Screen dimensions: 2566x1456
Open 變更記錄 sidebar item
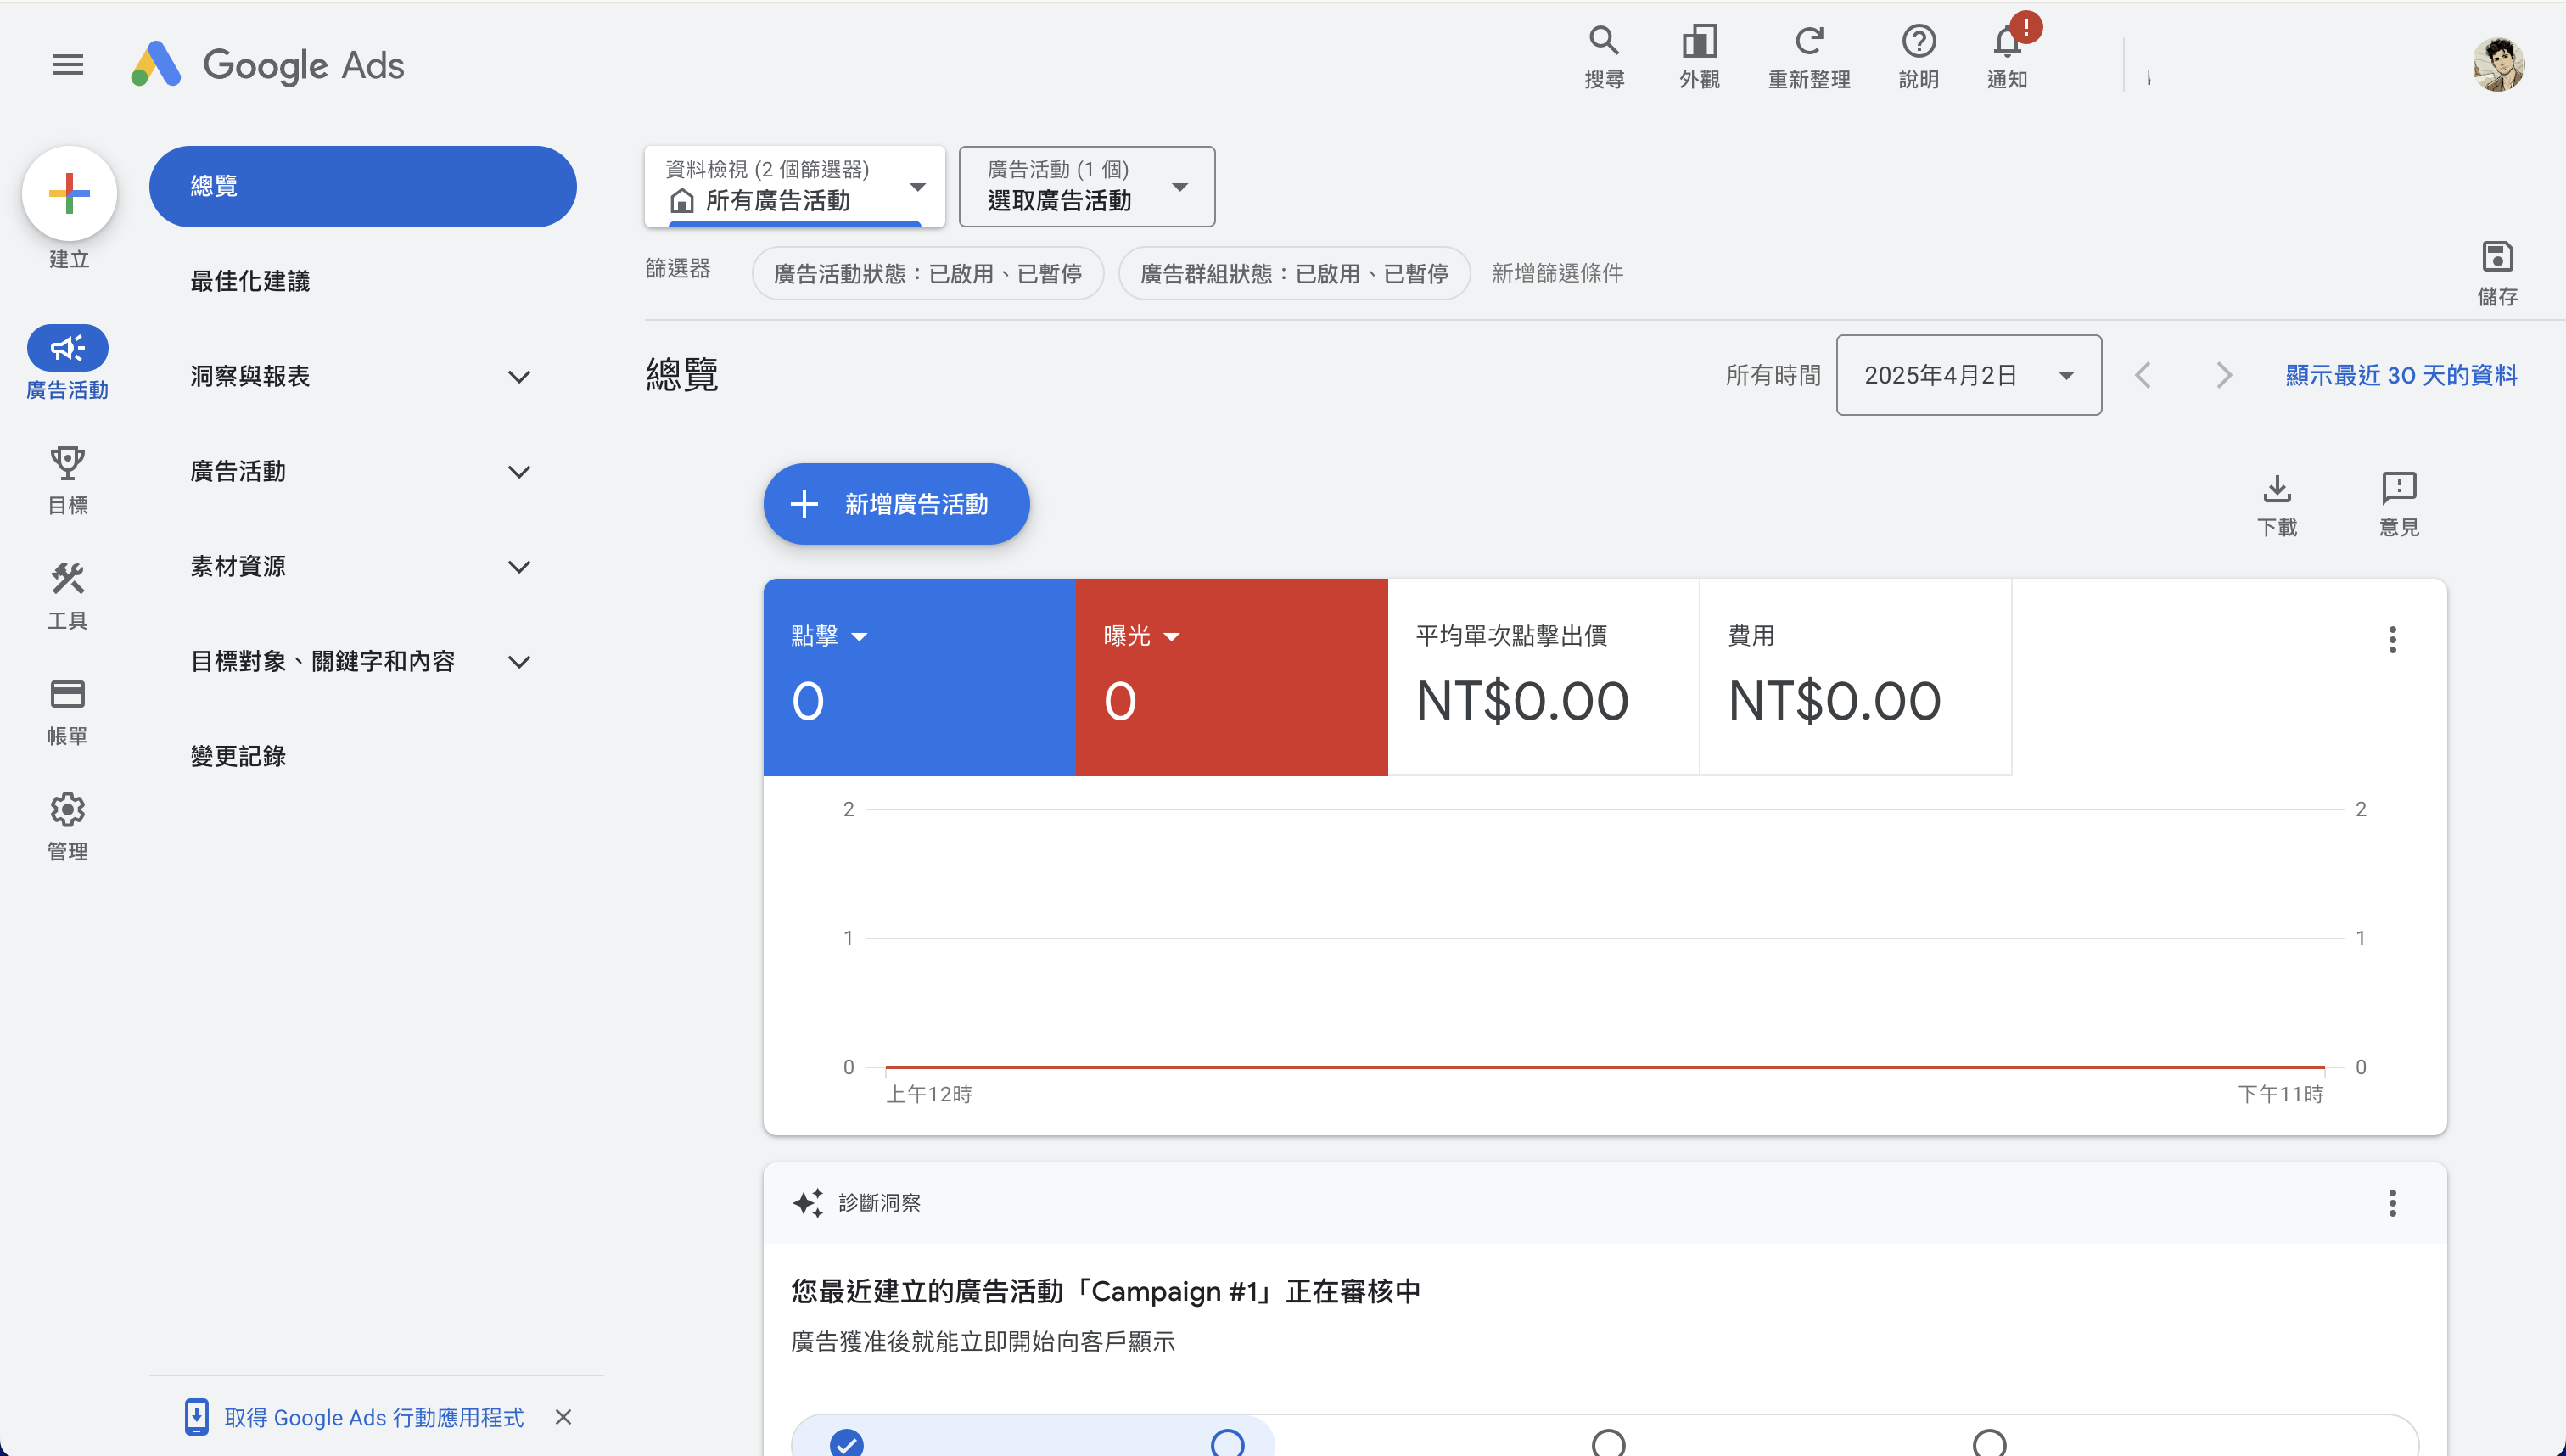(x=238, y=756)
